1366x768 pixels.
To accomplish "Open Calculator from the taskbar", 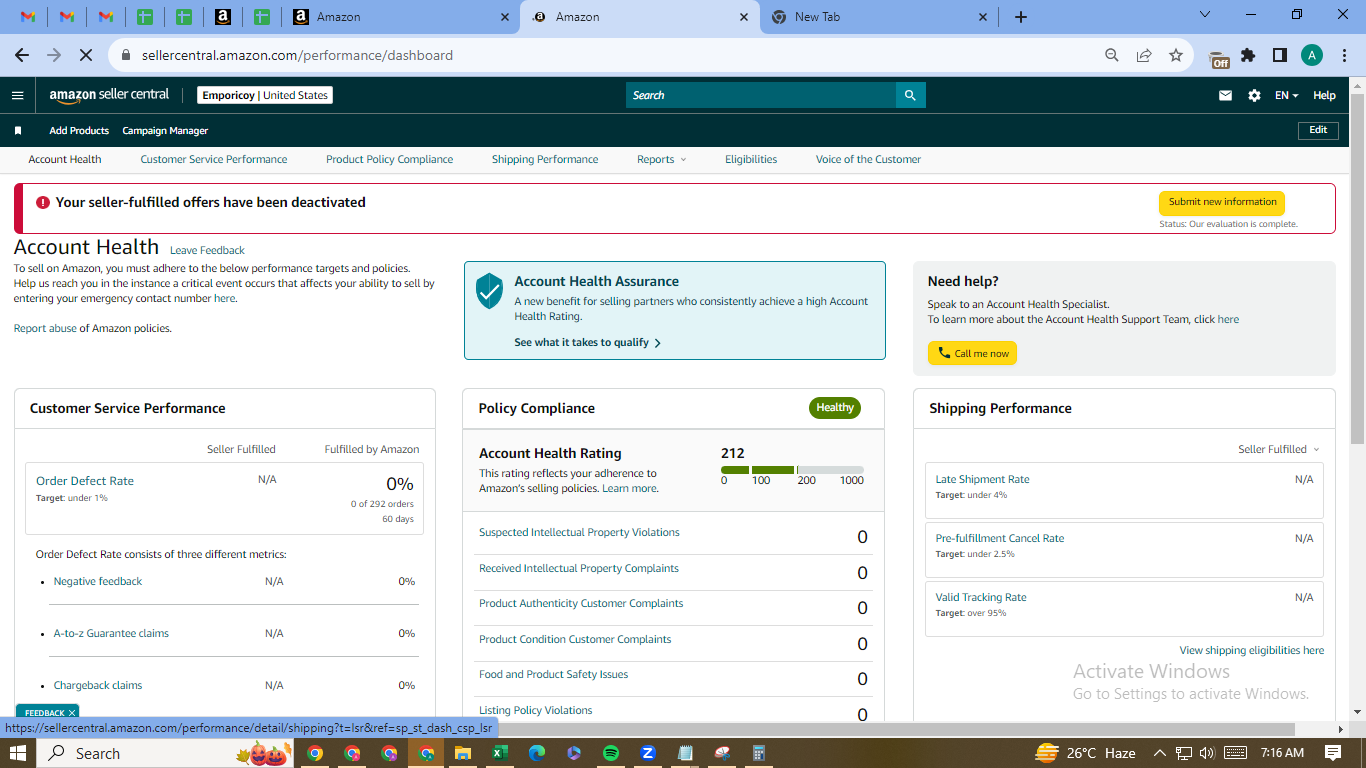I will click(x=759, y=753).
